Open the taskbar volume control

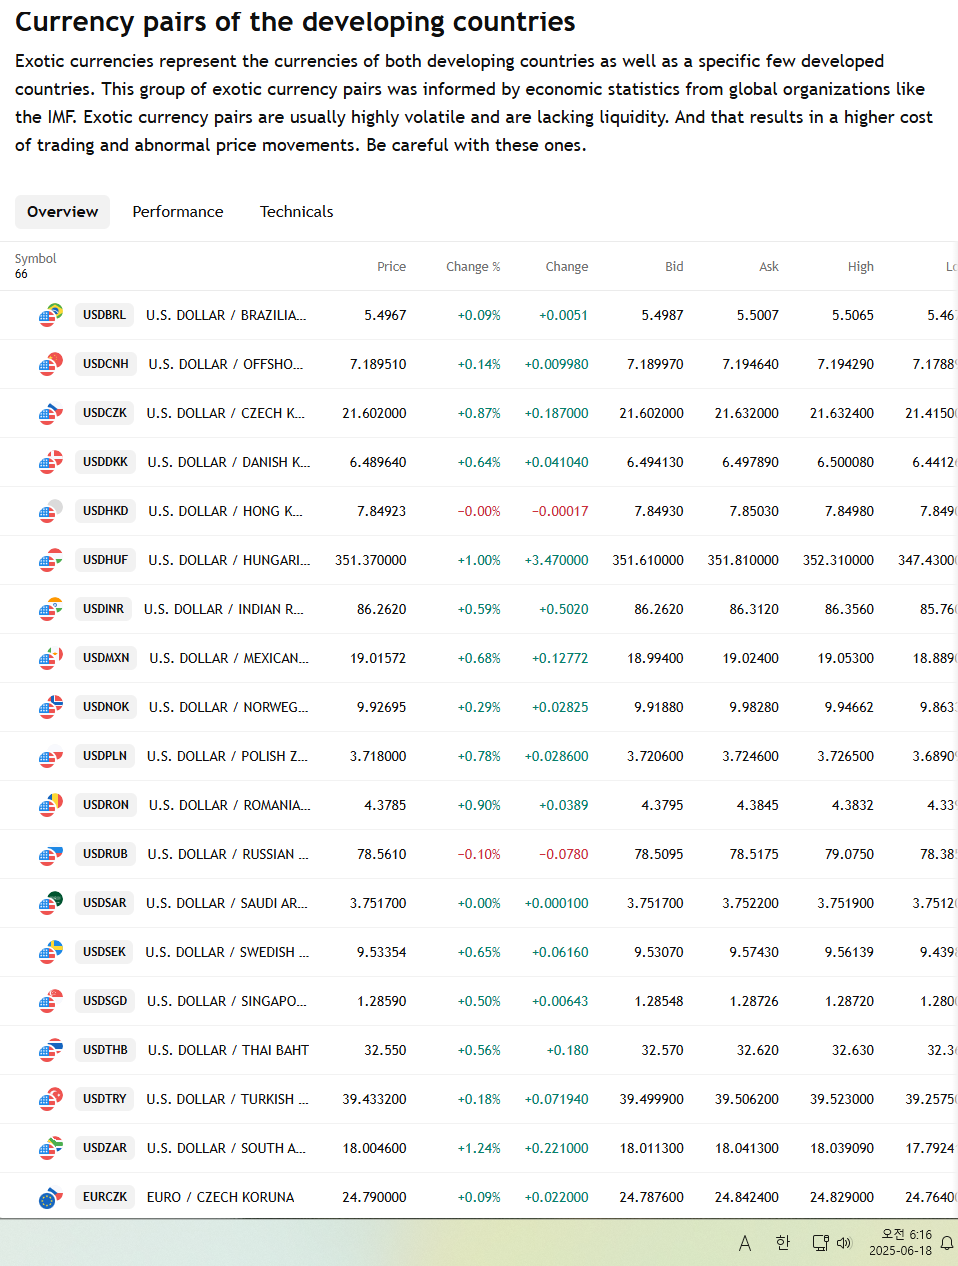[x=844, y=1243]
